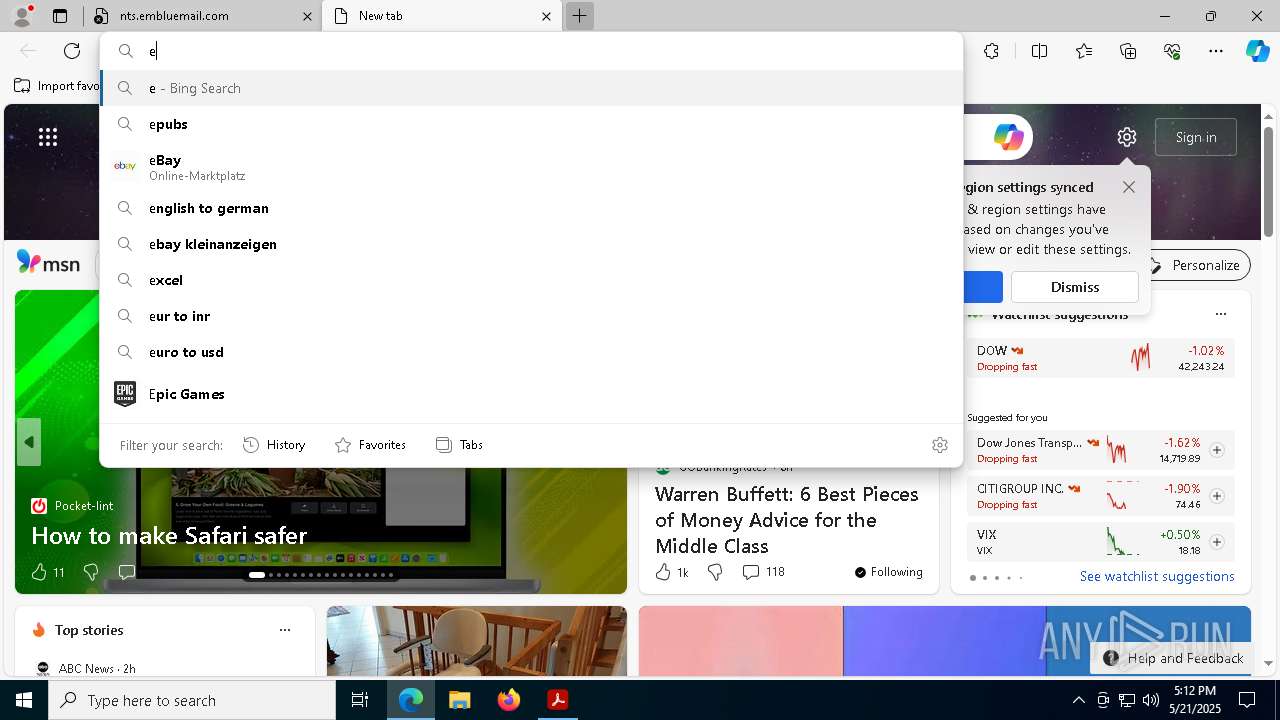Open a new tab with plus button

pyautogui.click(x=579, y=16)
